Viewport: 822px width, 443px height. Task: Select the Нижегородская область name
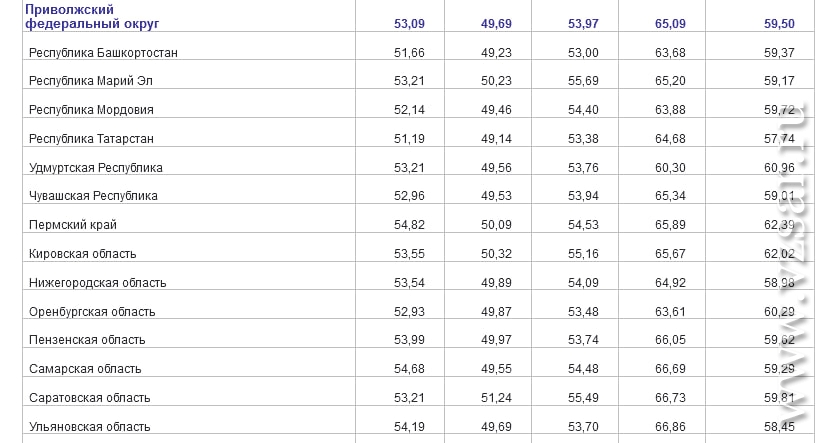(x=98, y=283)
